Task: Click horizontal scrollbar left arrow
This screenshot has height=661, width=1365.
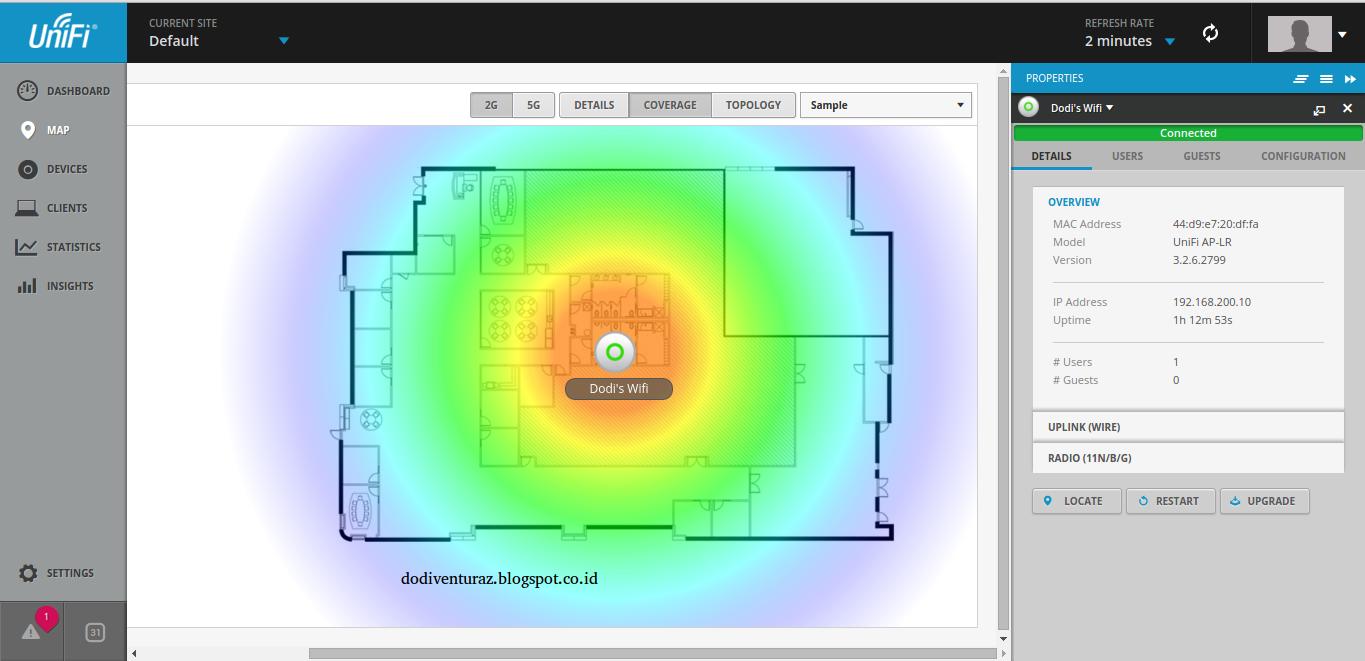Action: [x=134, y=654]
